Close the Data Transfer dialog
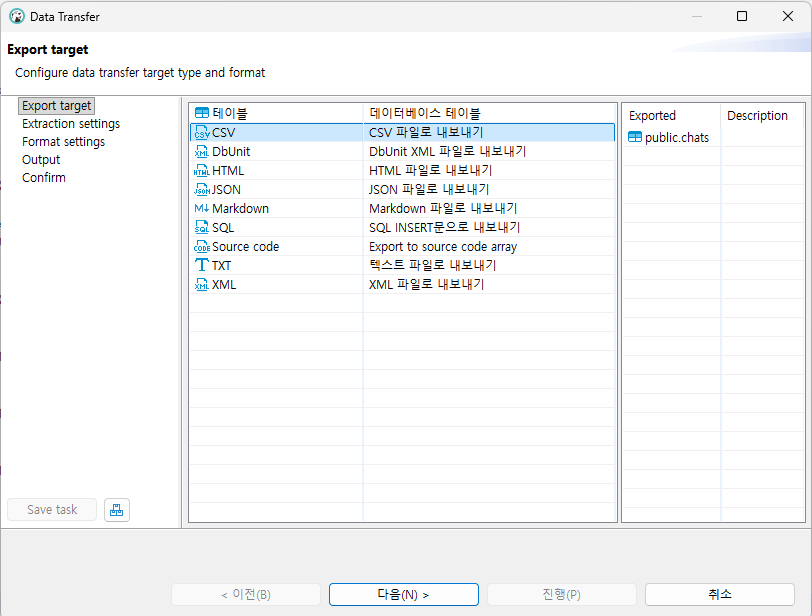The height and width of the screenshot is (616, 812). (788, 16)
